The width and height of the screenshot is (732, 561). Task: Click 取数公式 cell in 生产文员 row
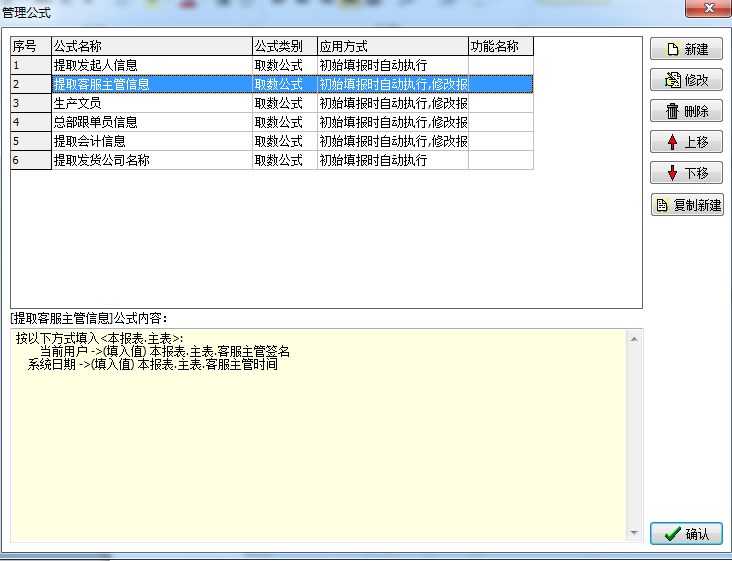point(285,103)
